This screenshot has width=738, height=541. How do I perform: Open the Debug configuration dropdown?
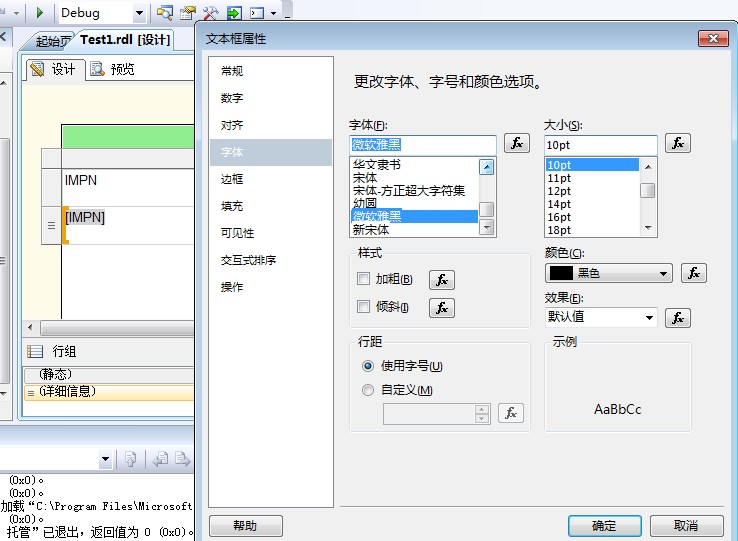click(x=139, y=13)
